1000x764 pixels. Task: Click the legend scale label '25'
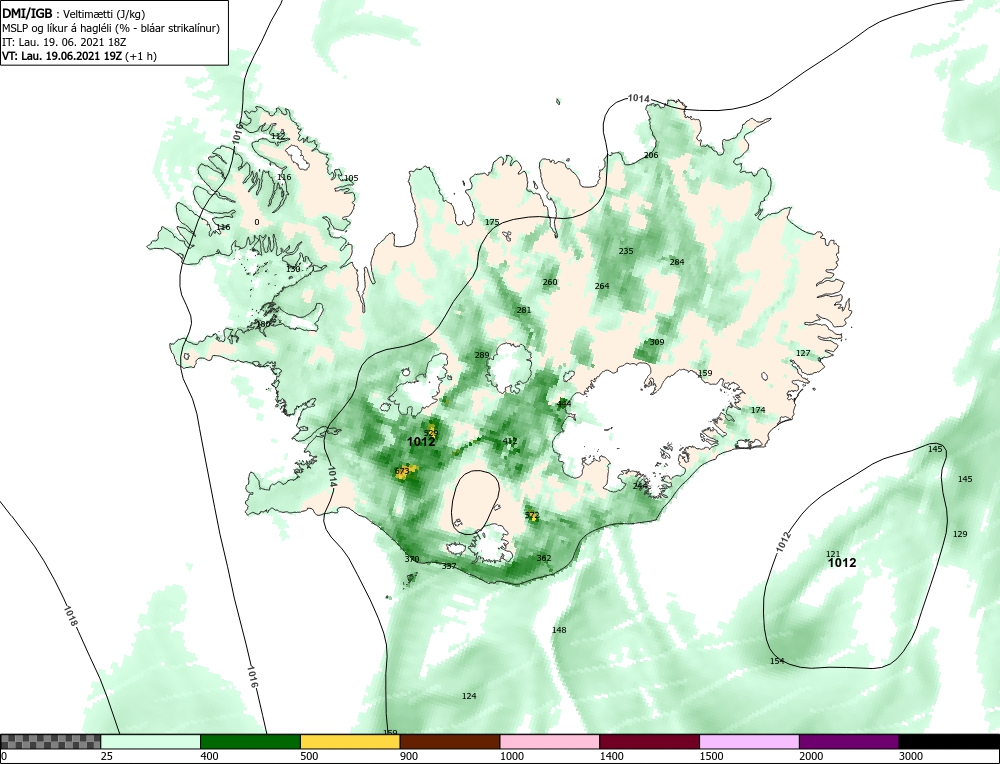point(106,756)
